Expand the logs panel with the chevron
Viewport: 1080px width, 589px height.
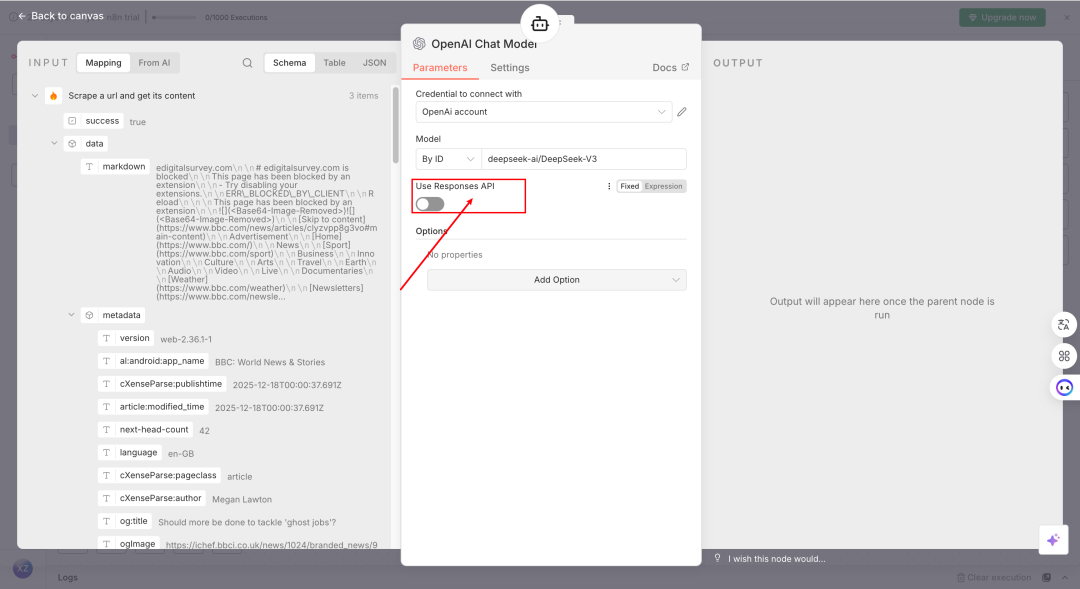1065,577
